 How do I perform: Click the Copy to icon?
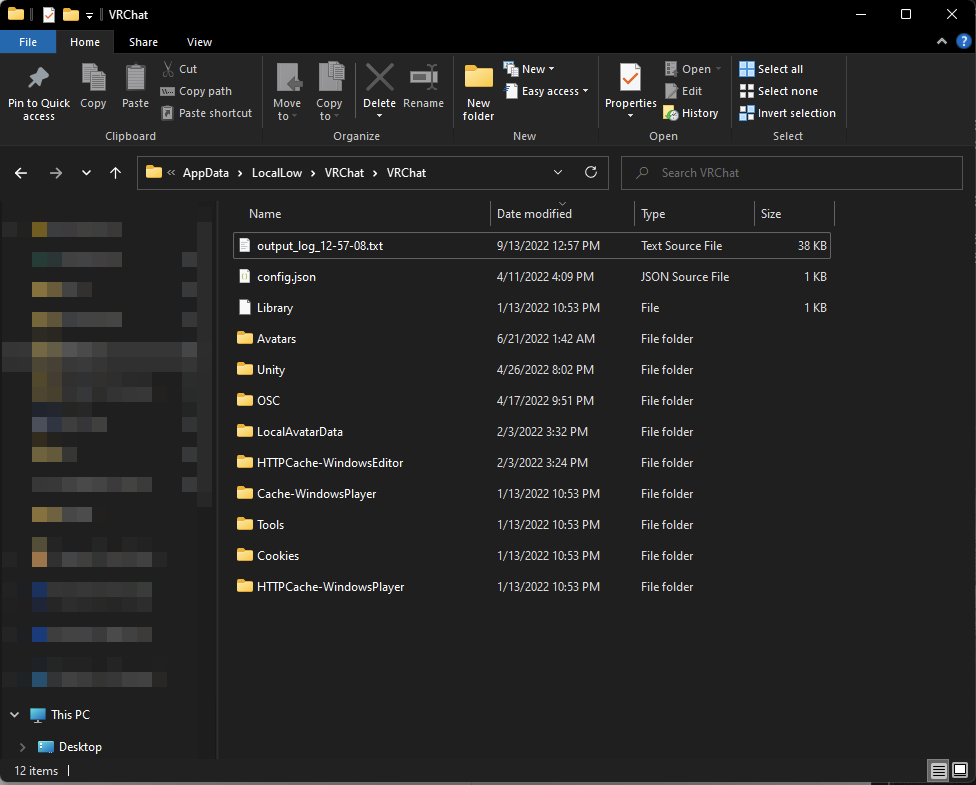tap(330, 77)
